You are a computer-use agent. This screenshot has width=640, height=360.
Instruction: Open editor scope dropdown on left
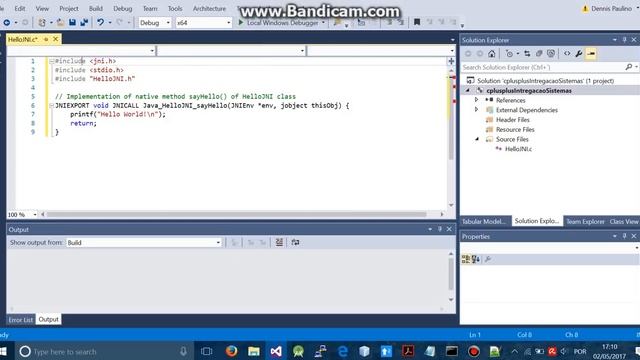[x=81, y=51]
